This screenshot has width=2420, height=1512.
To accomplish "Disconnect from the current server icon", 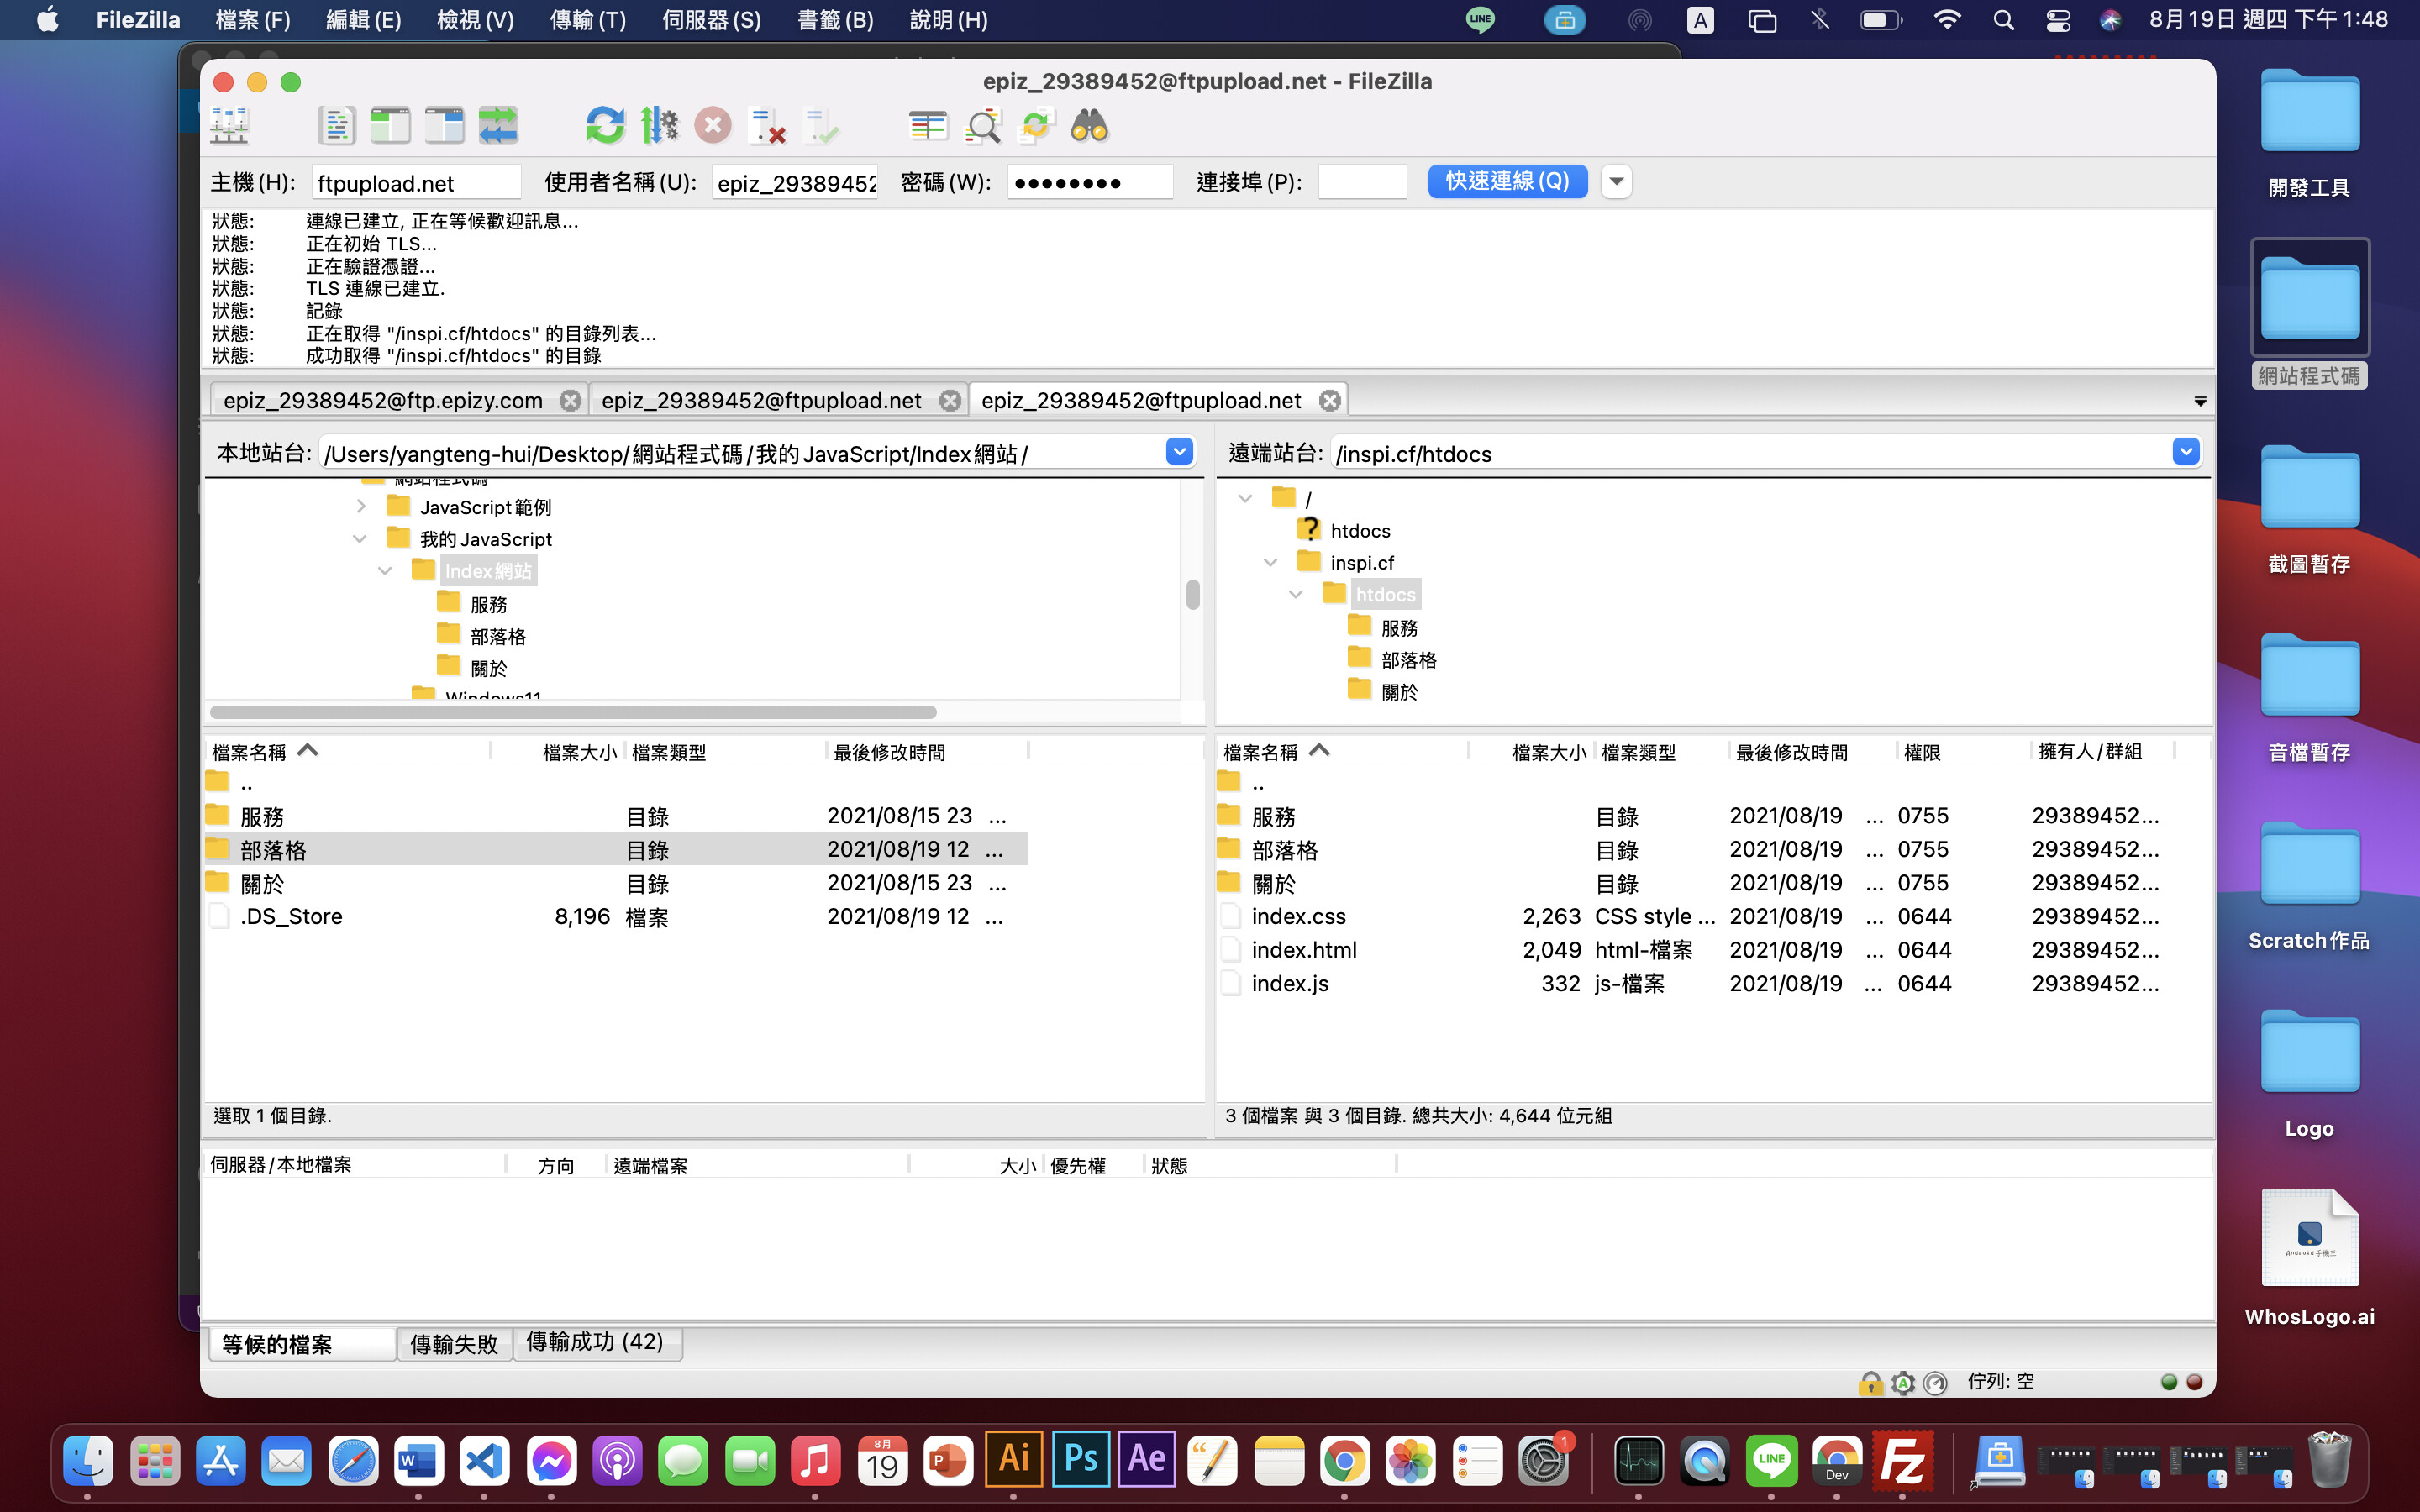I will point(767,126).
